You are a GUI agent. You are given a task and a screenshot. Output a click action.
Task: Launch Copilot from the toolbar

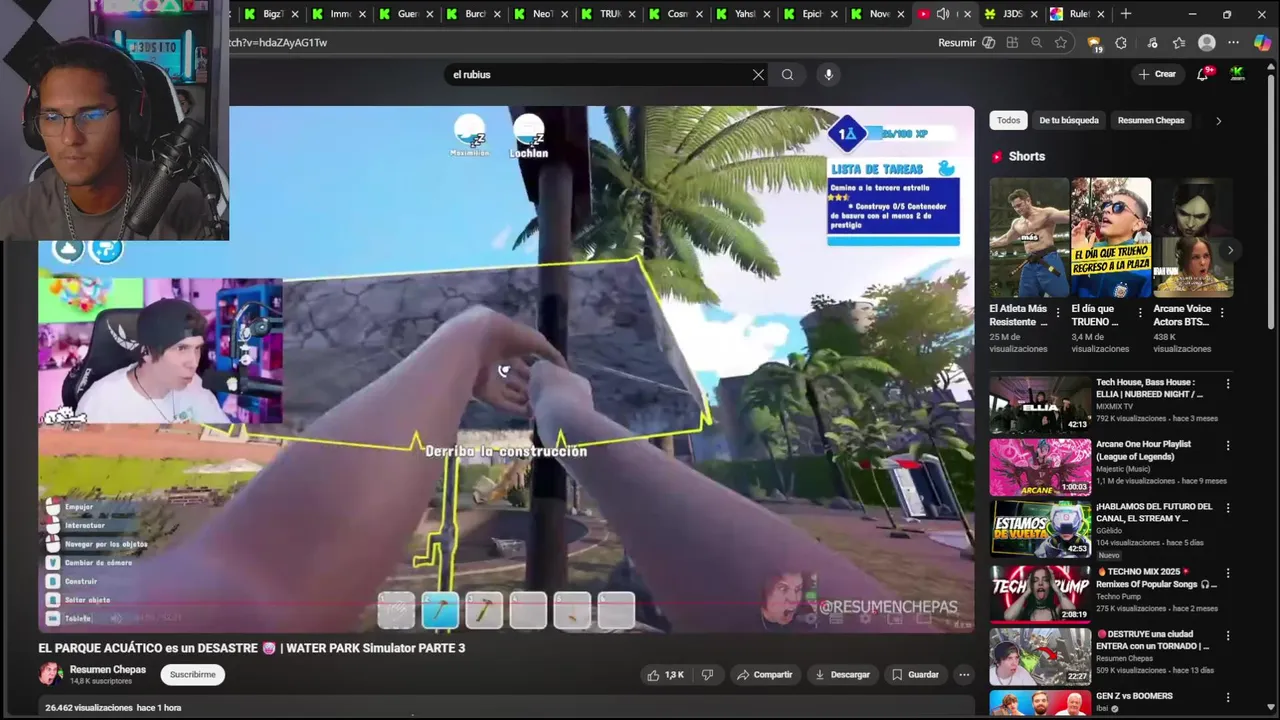(x=1262, y=43)
